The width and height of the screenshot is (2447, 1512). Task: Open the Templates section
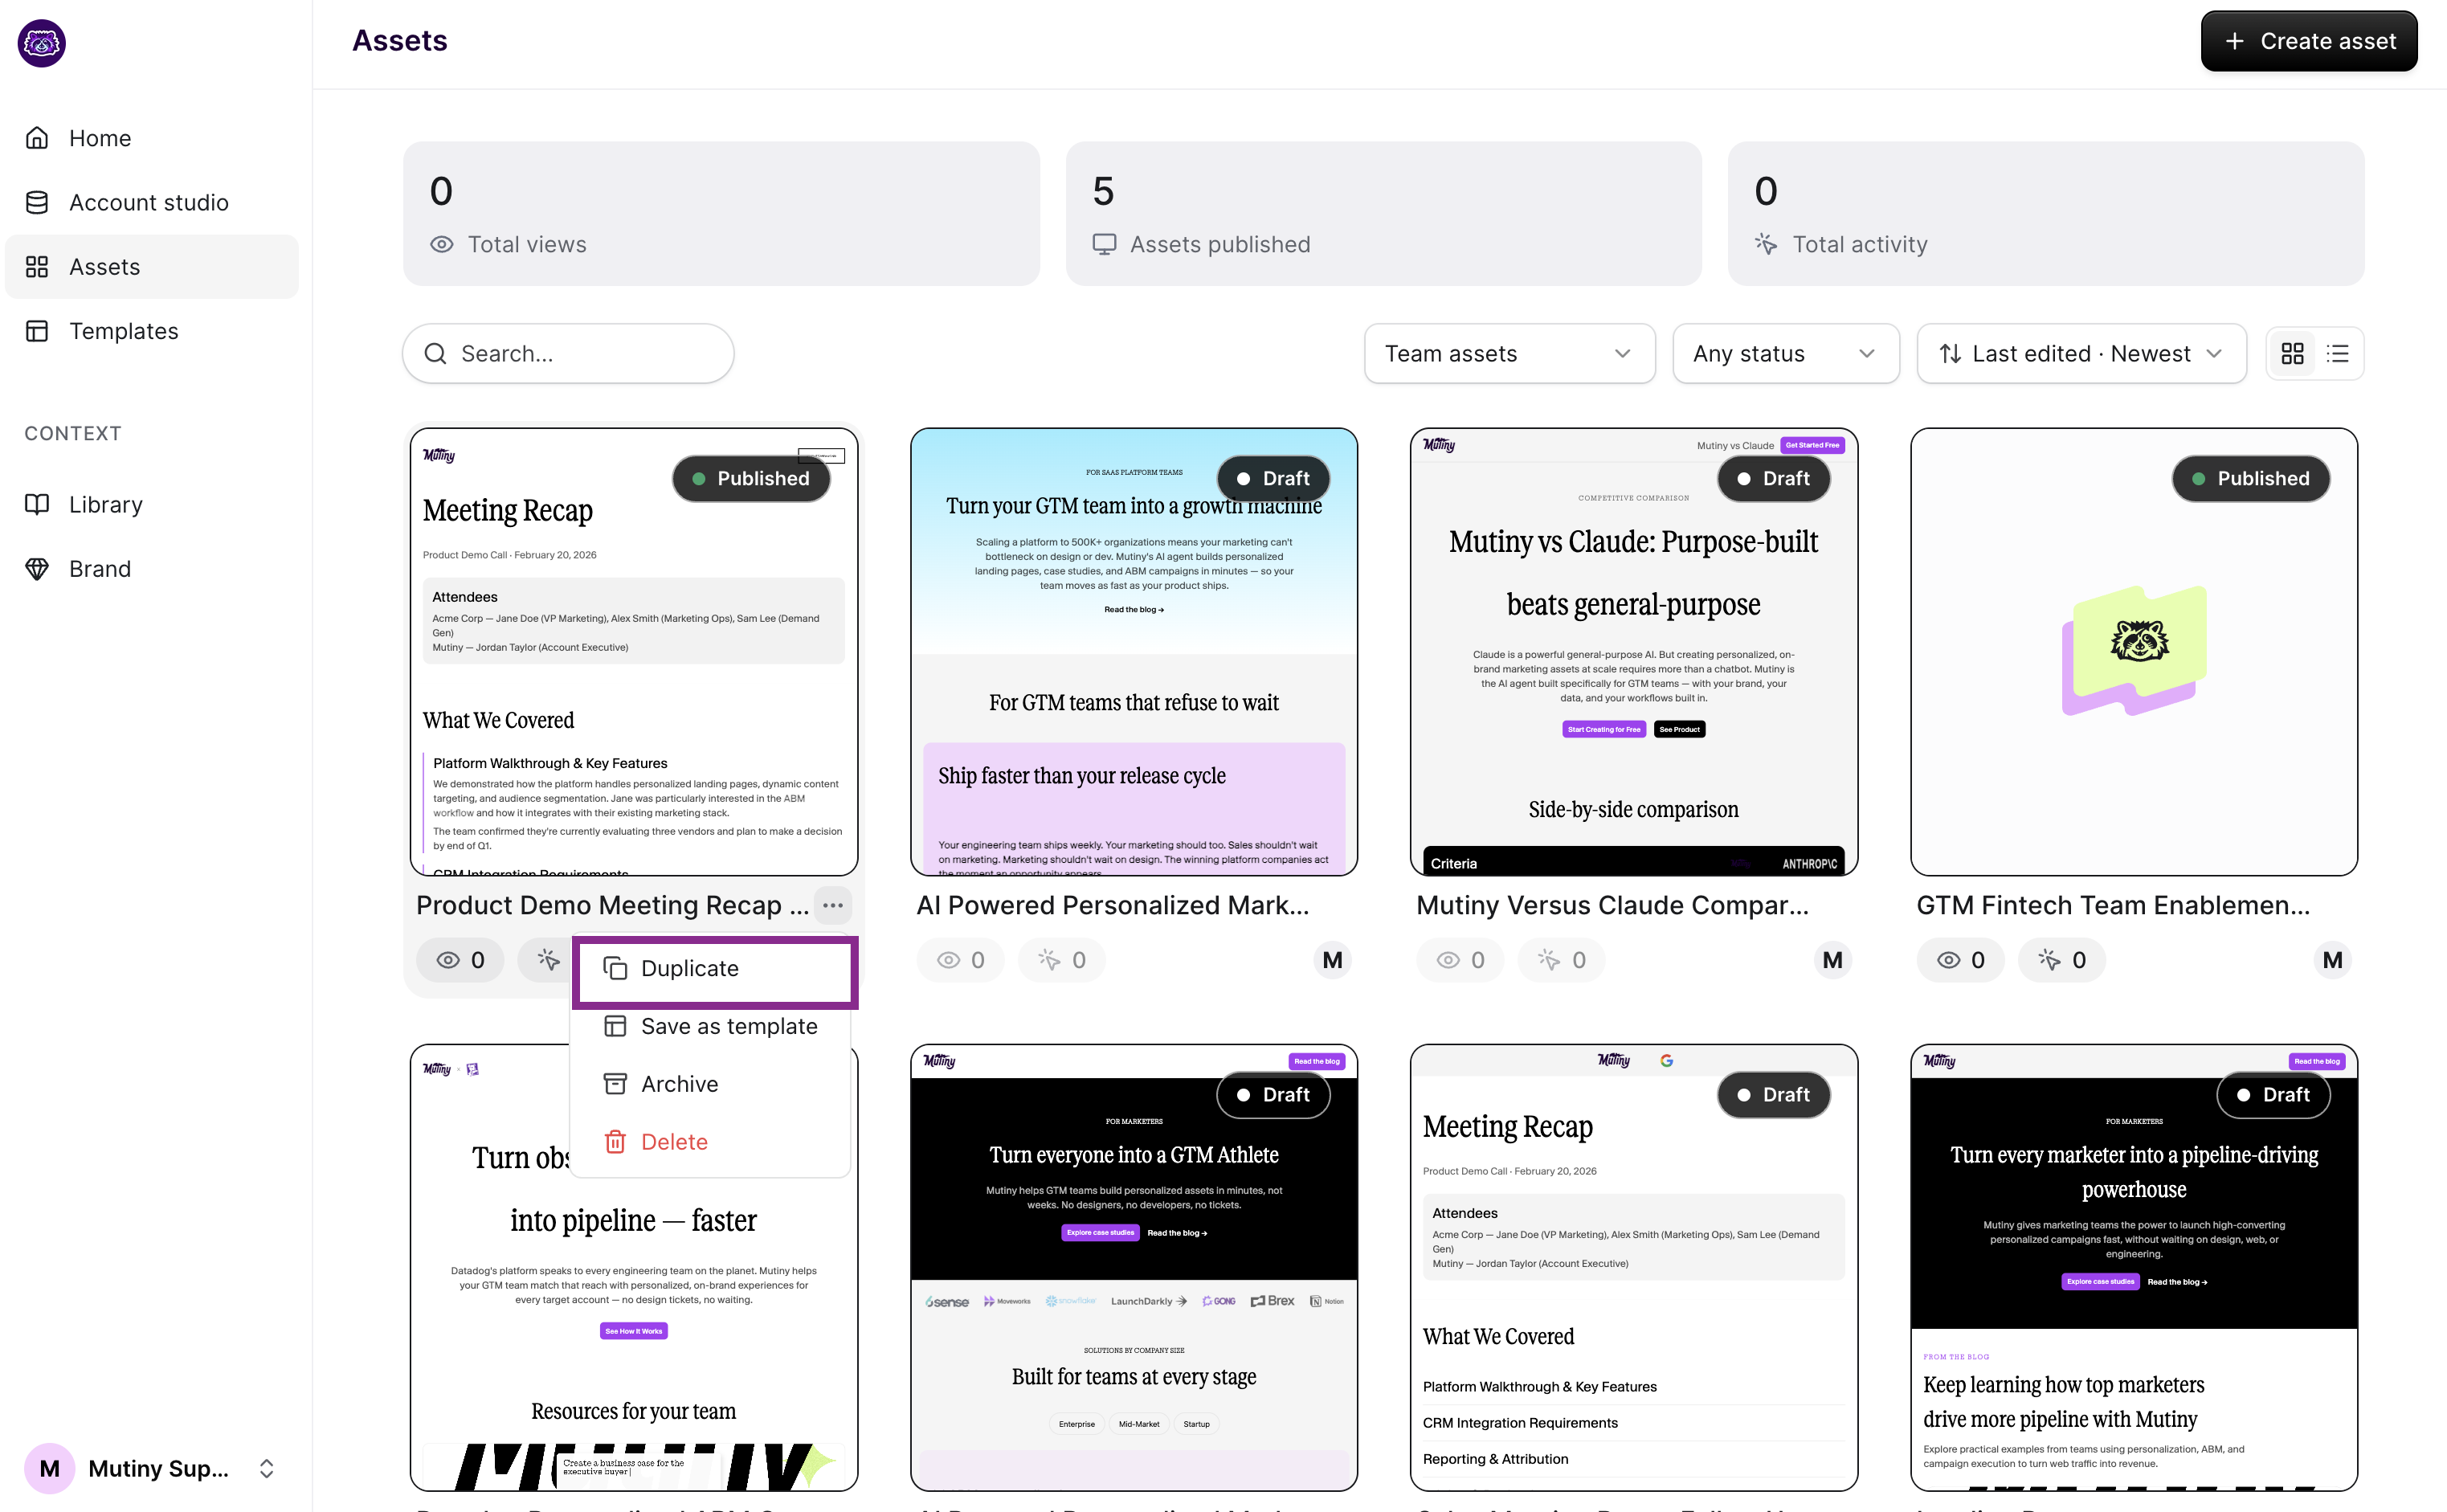tap(151, 330)
